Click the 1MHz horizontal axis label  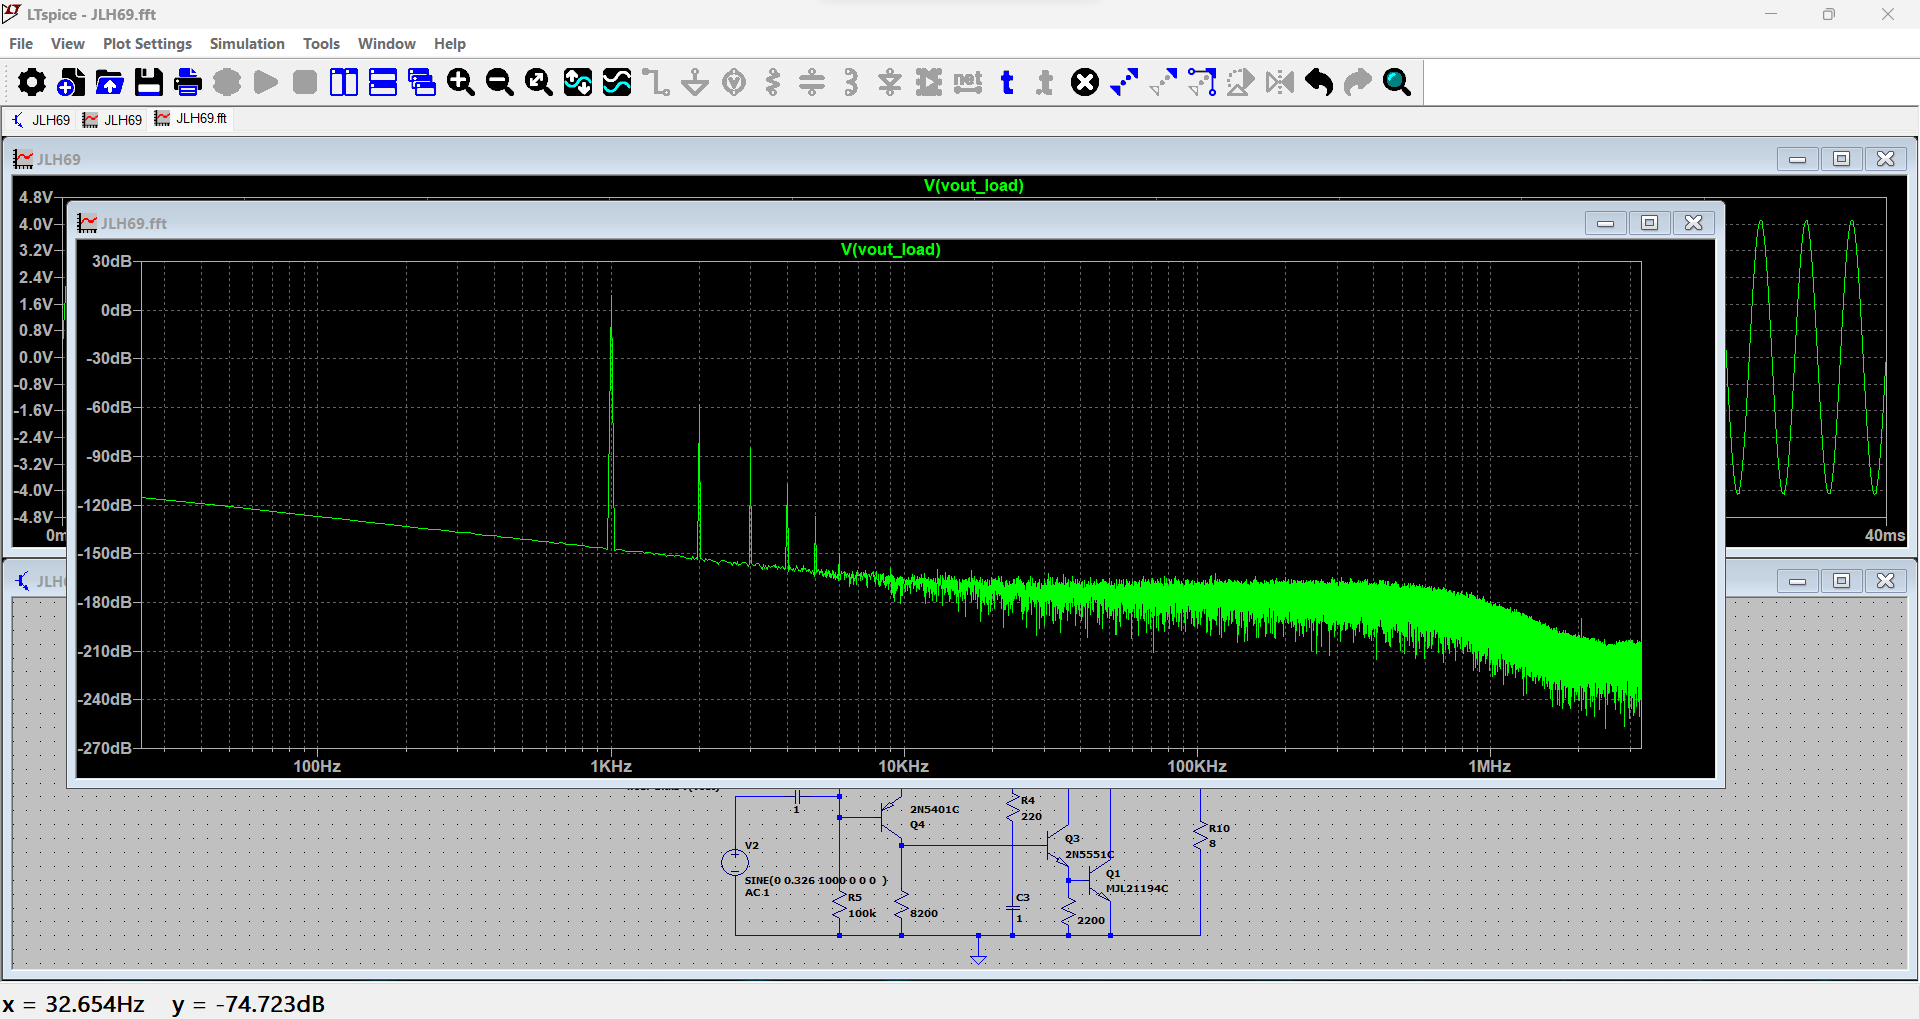(1489, 767)
